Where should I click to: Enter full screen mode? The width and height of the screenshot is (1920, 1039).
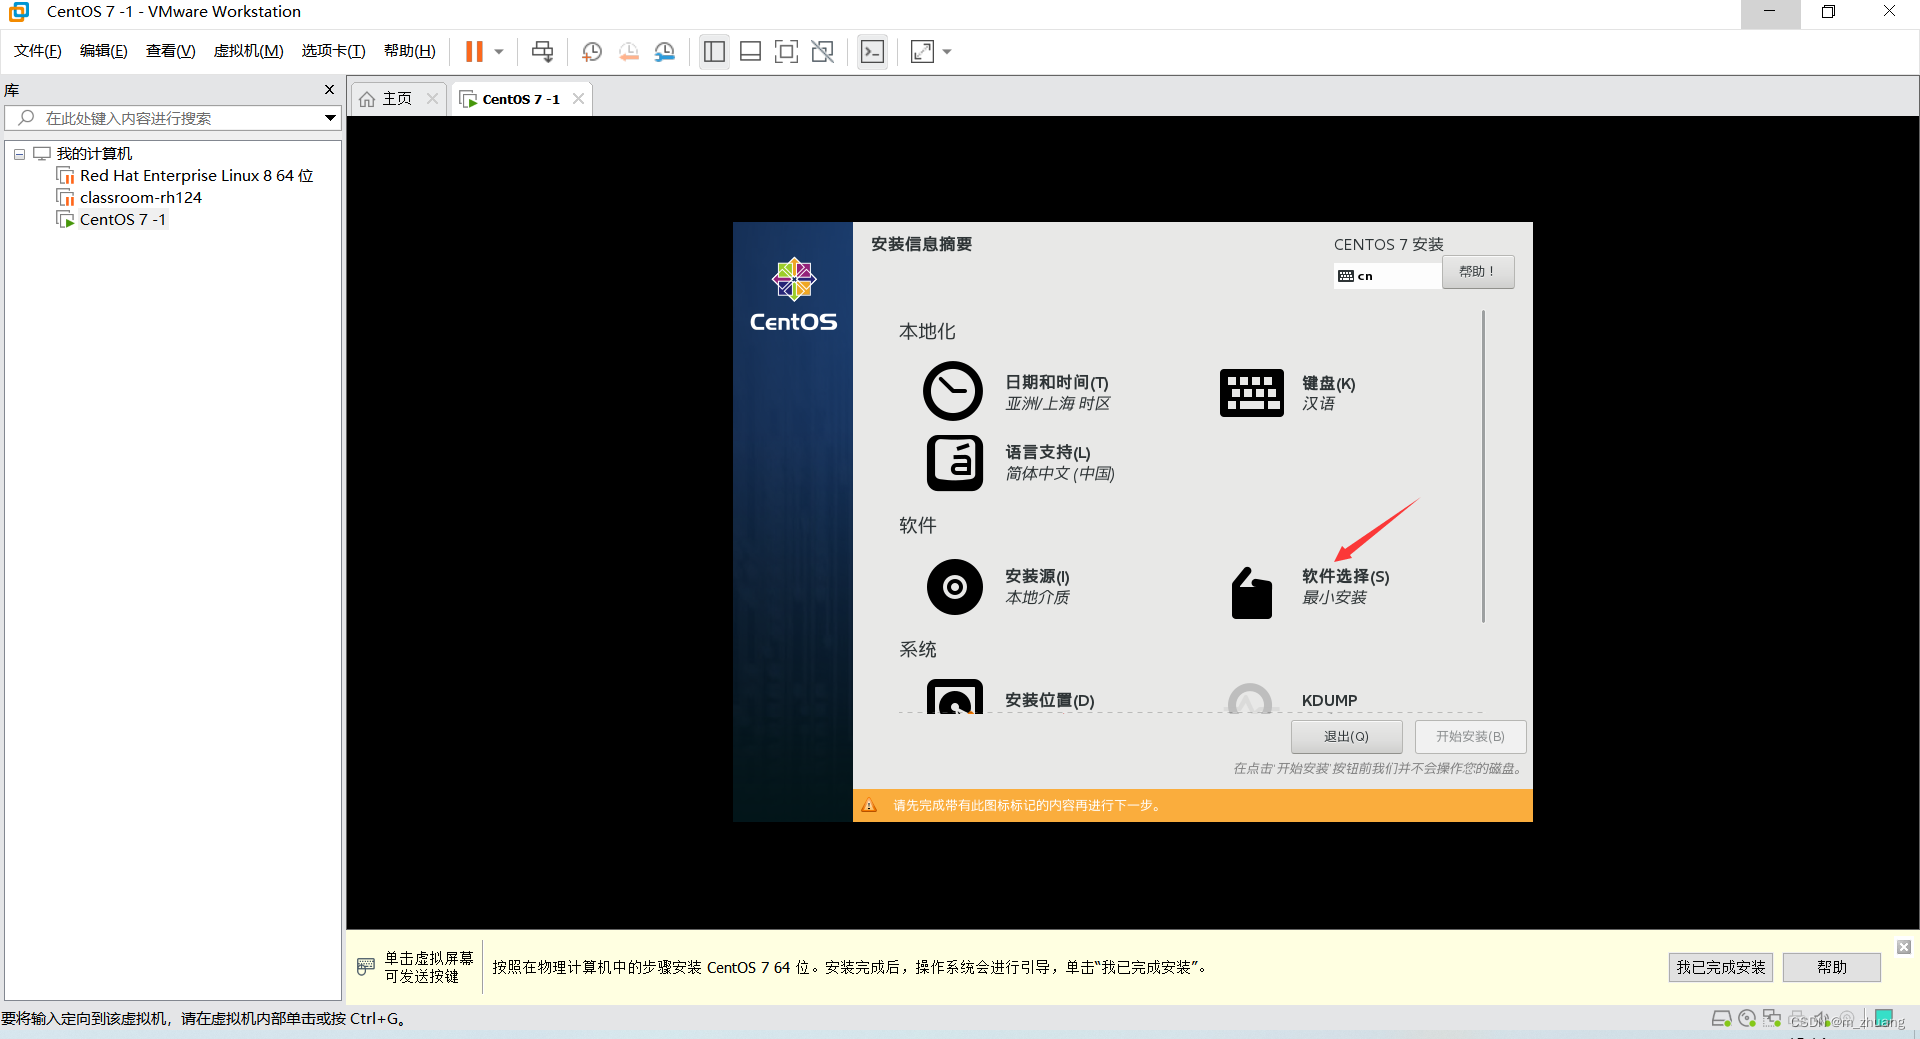(x=786, y=51)
